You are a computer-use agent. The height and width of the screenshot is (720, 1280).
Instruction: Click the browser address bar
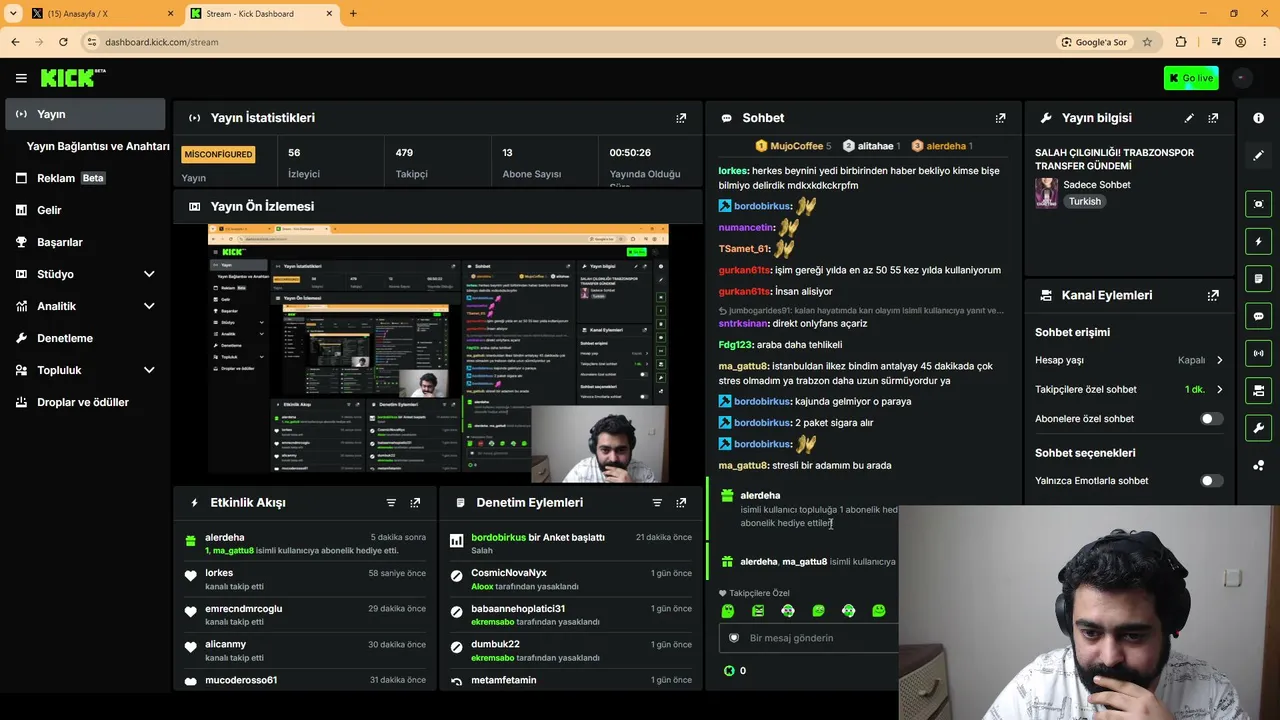click(x=570, y=42)
